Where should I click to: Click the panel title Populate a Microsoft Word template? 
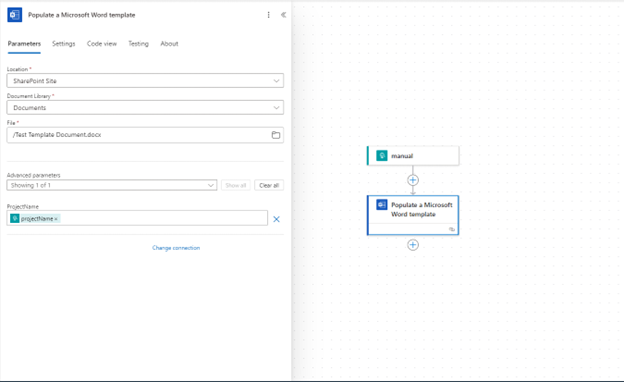pyautogui.click(x=82, y=15)
